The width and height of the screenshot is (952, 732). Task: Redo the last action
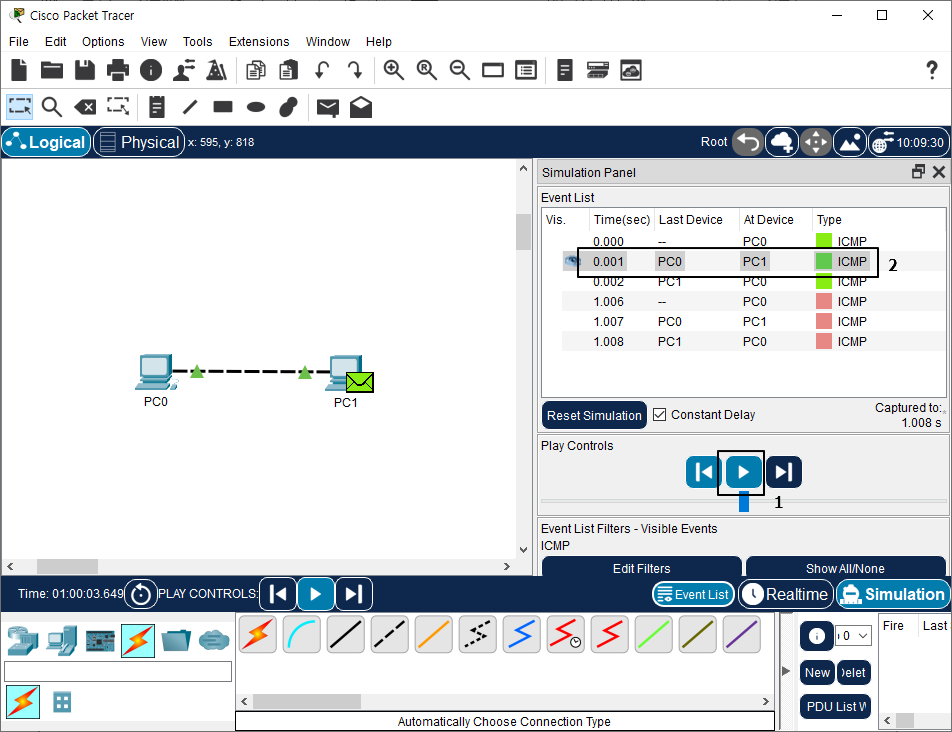point(355,70)
